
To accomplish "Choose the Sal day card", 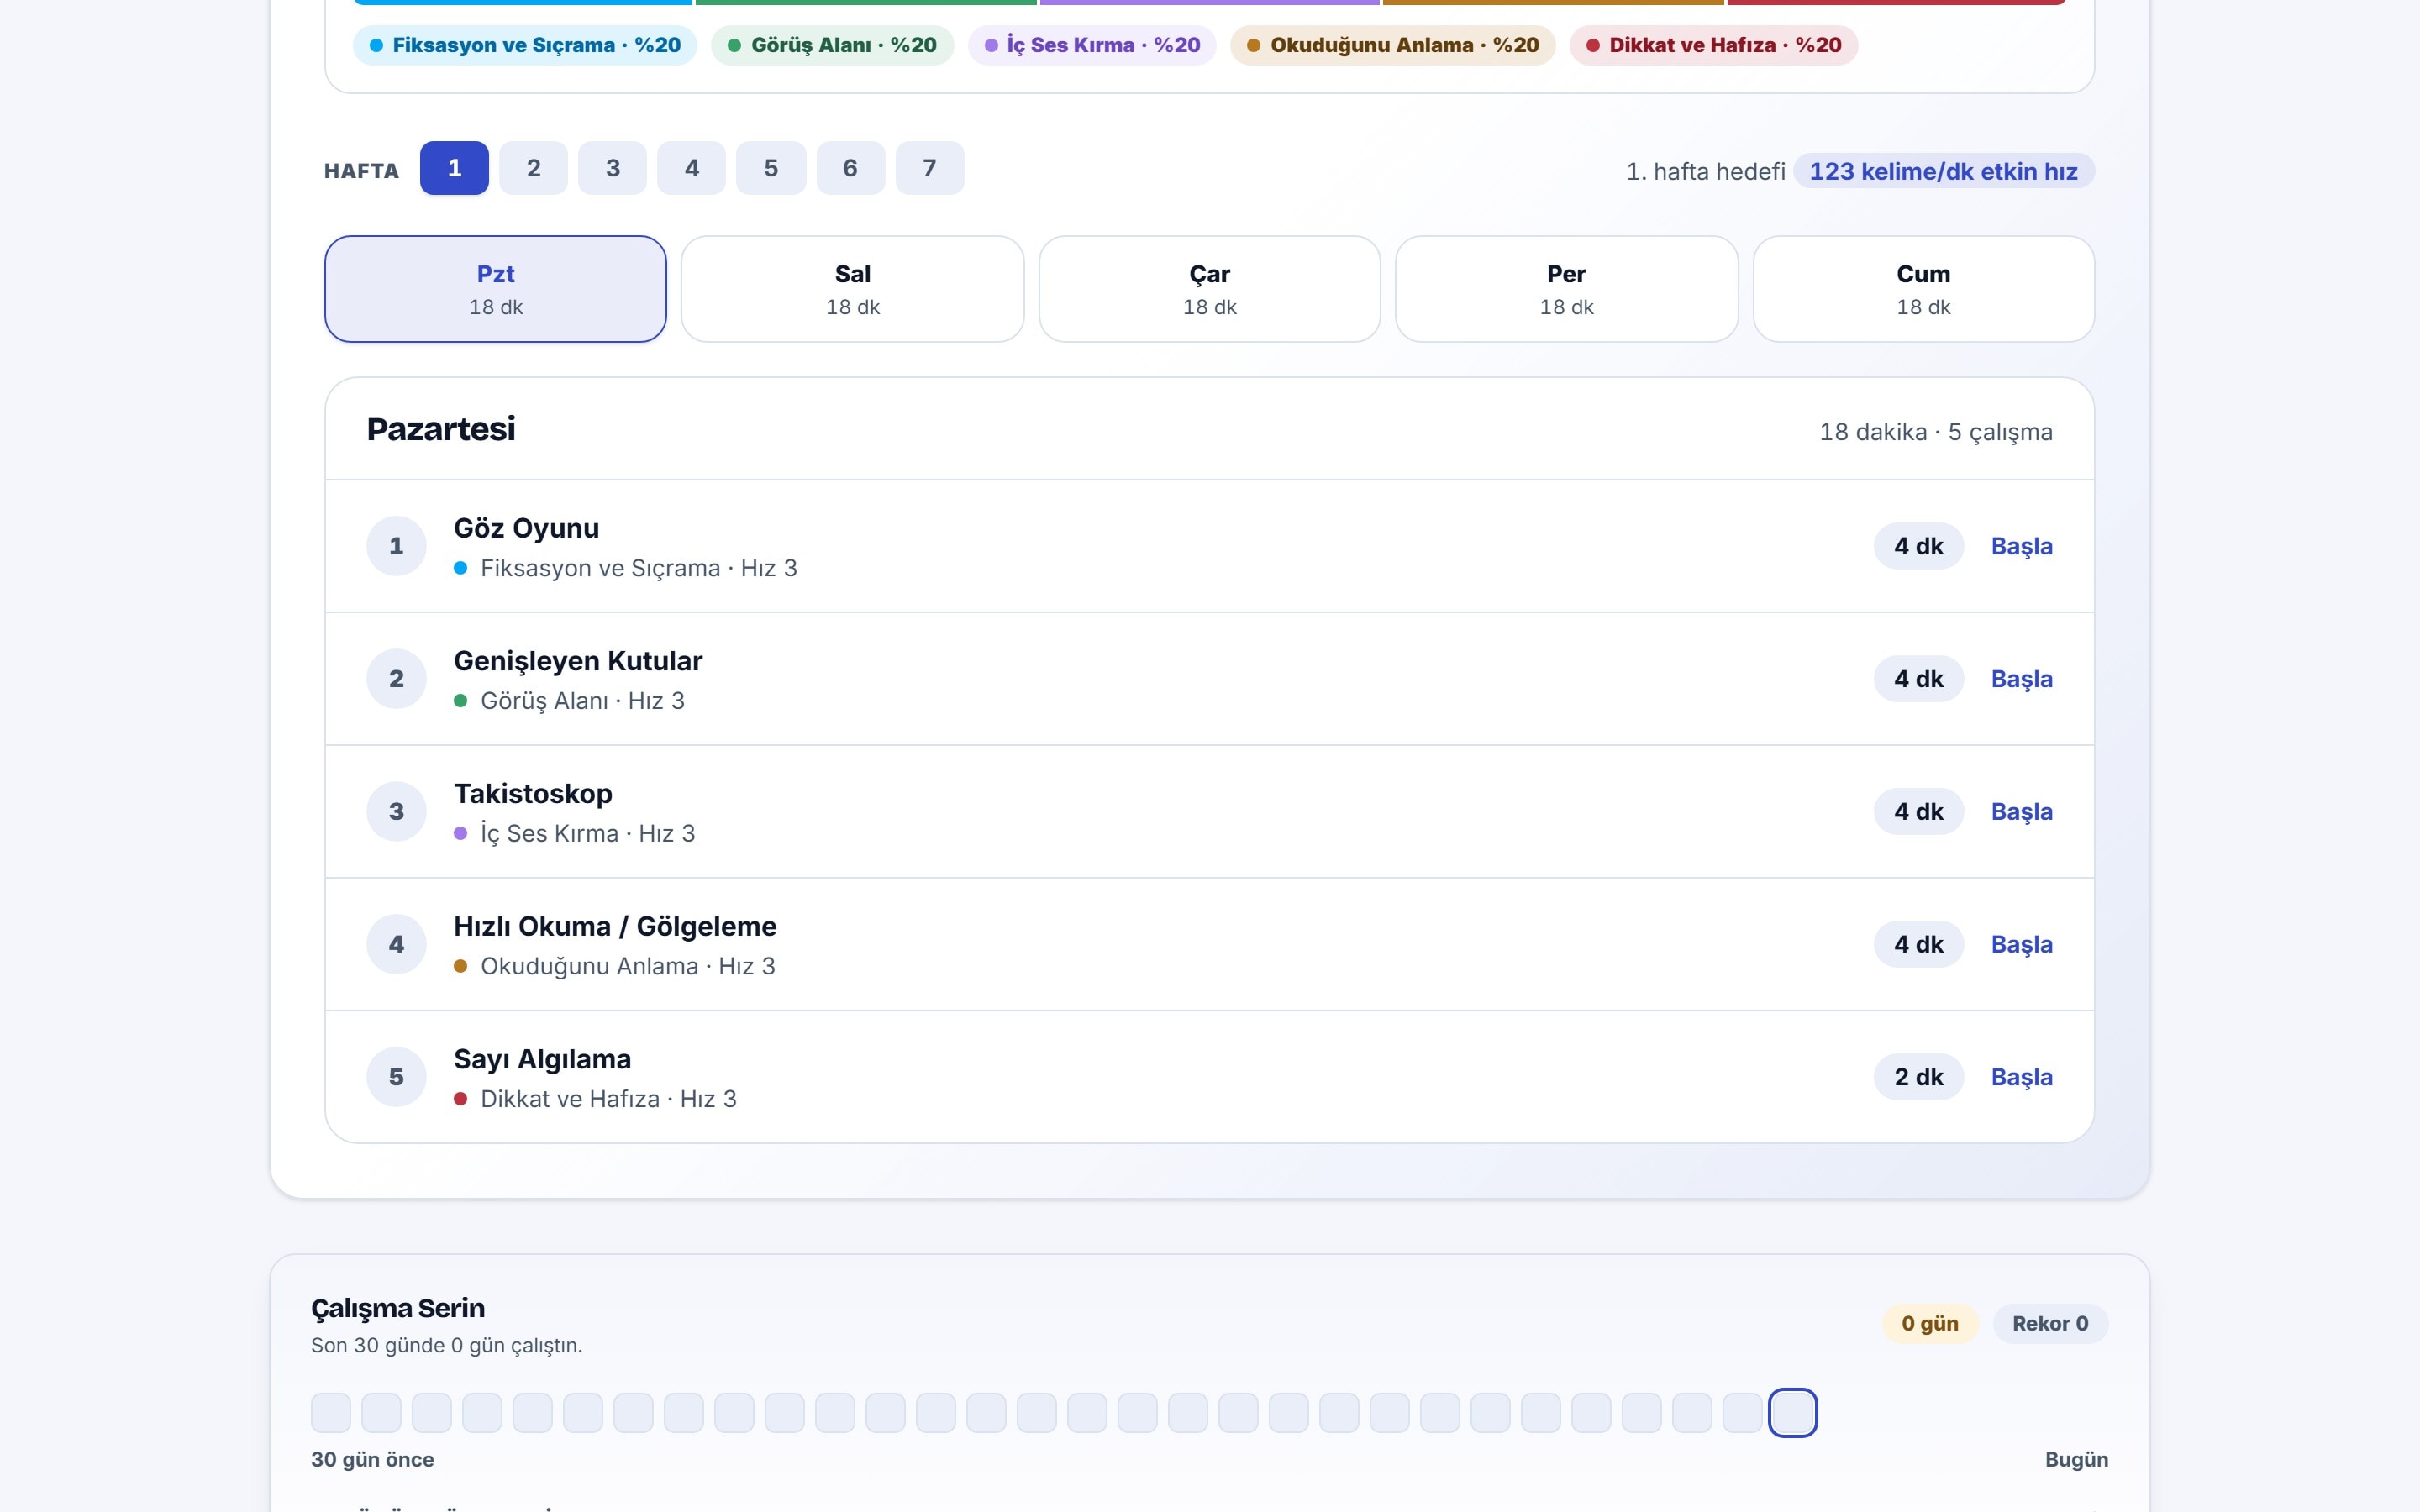I will tap(853, 289).
